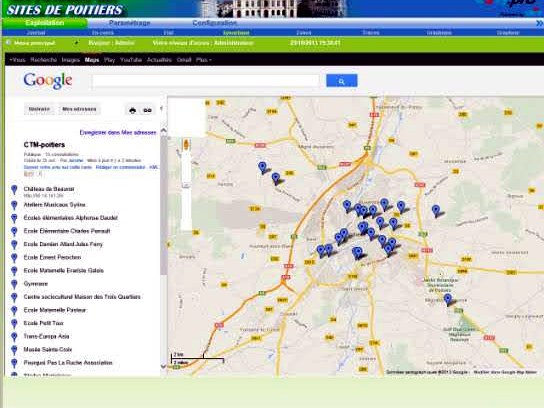
Task: Open the Configuration tab
Action: click(x=214, y=23)
